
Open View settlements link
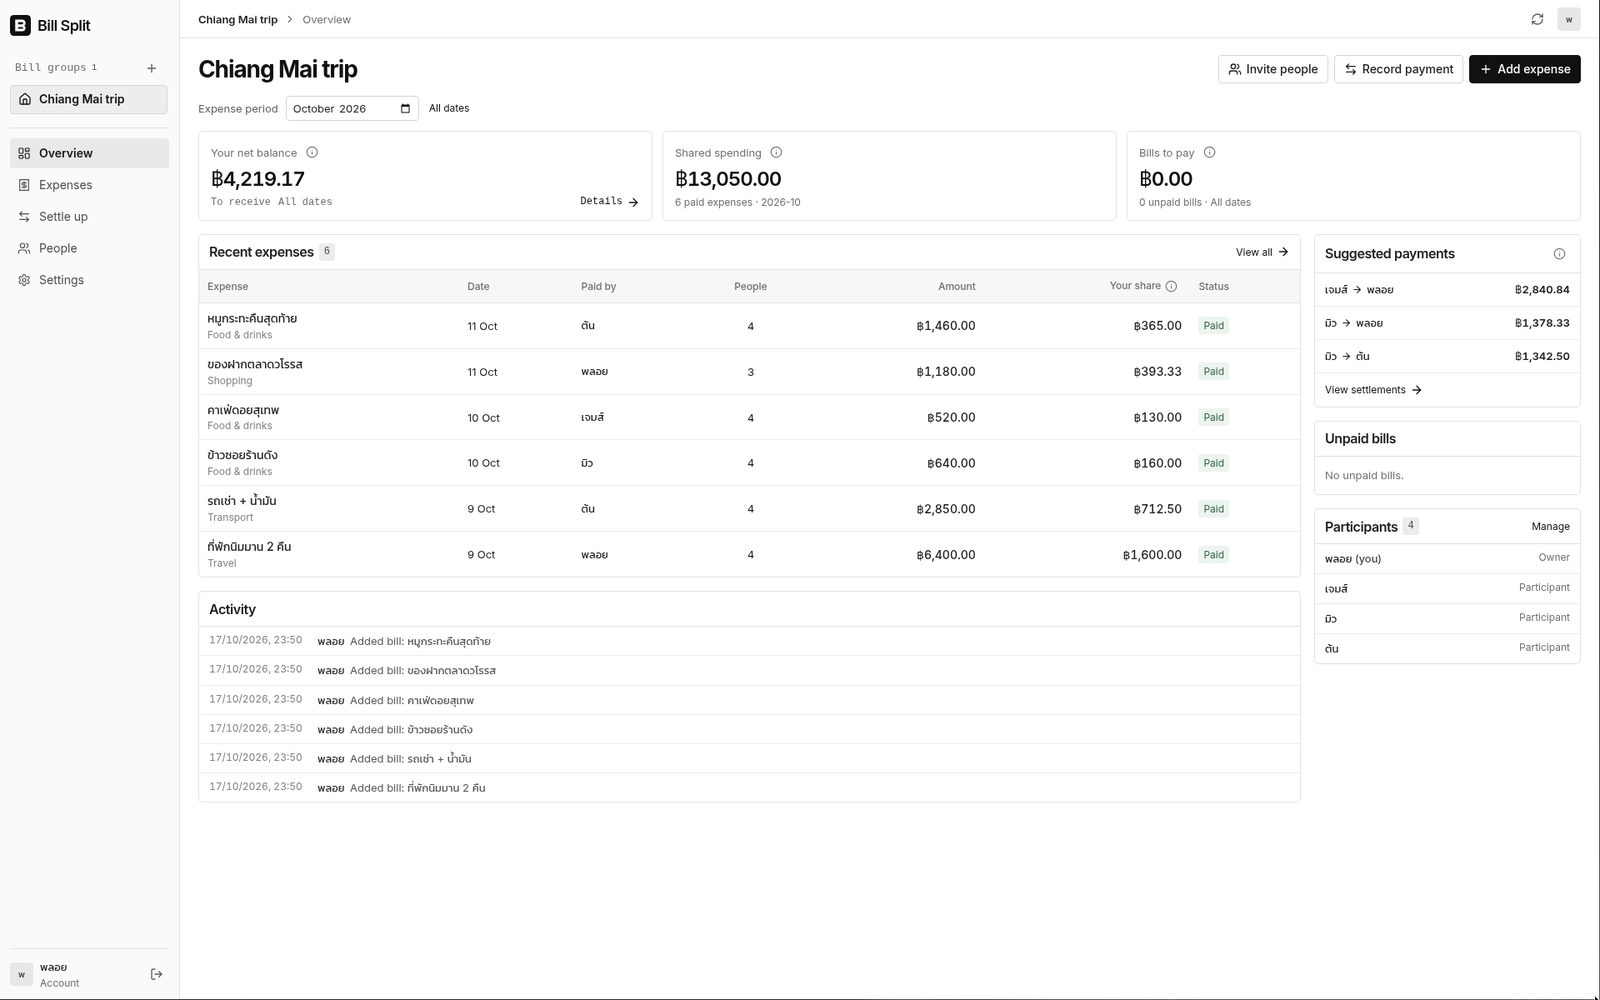click(1373, 390)
